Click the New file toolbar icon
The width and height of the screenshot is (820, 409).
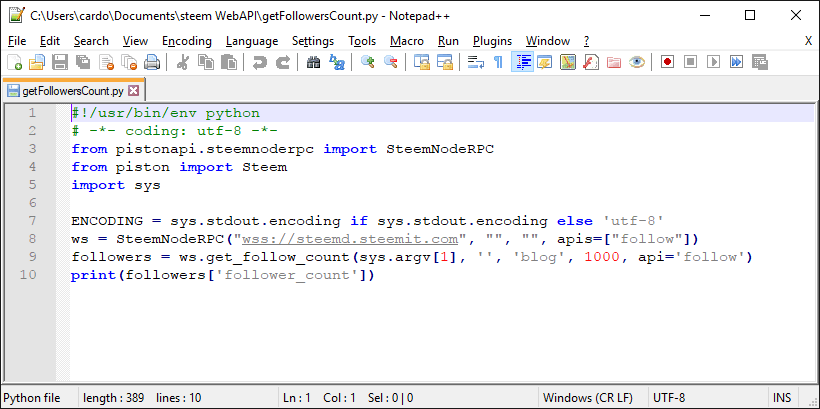(15, 62)
